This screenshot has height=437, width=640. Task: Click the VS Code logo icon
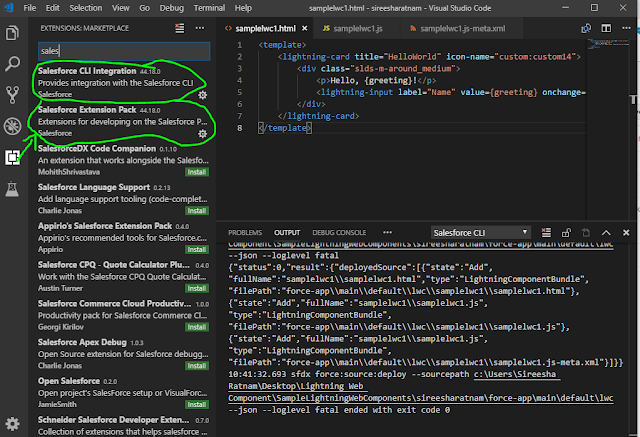pos(9,8)
